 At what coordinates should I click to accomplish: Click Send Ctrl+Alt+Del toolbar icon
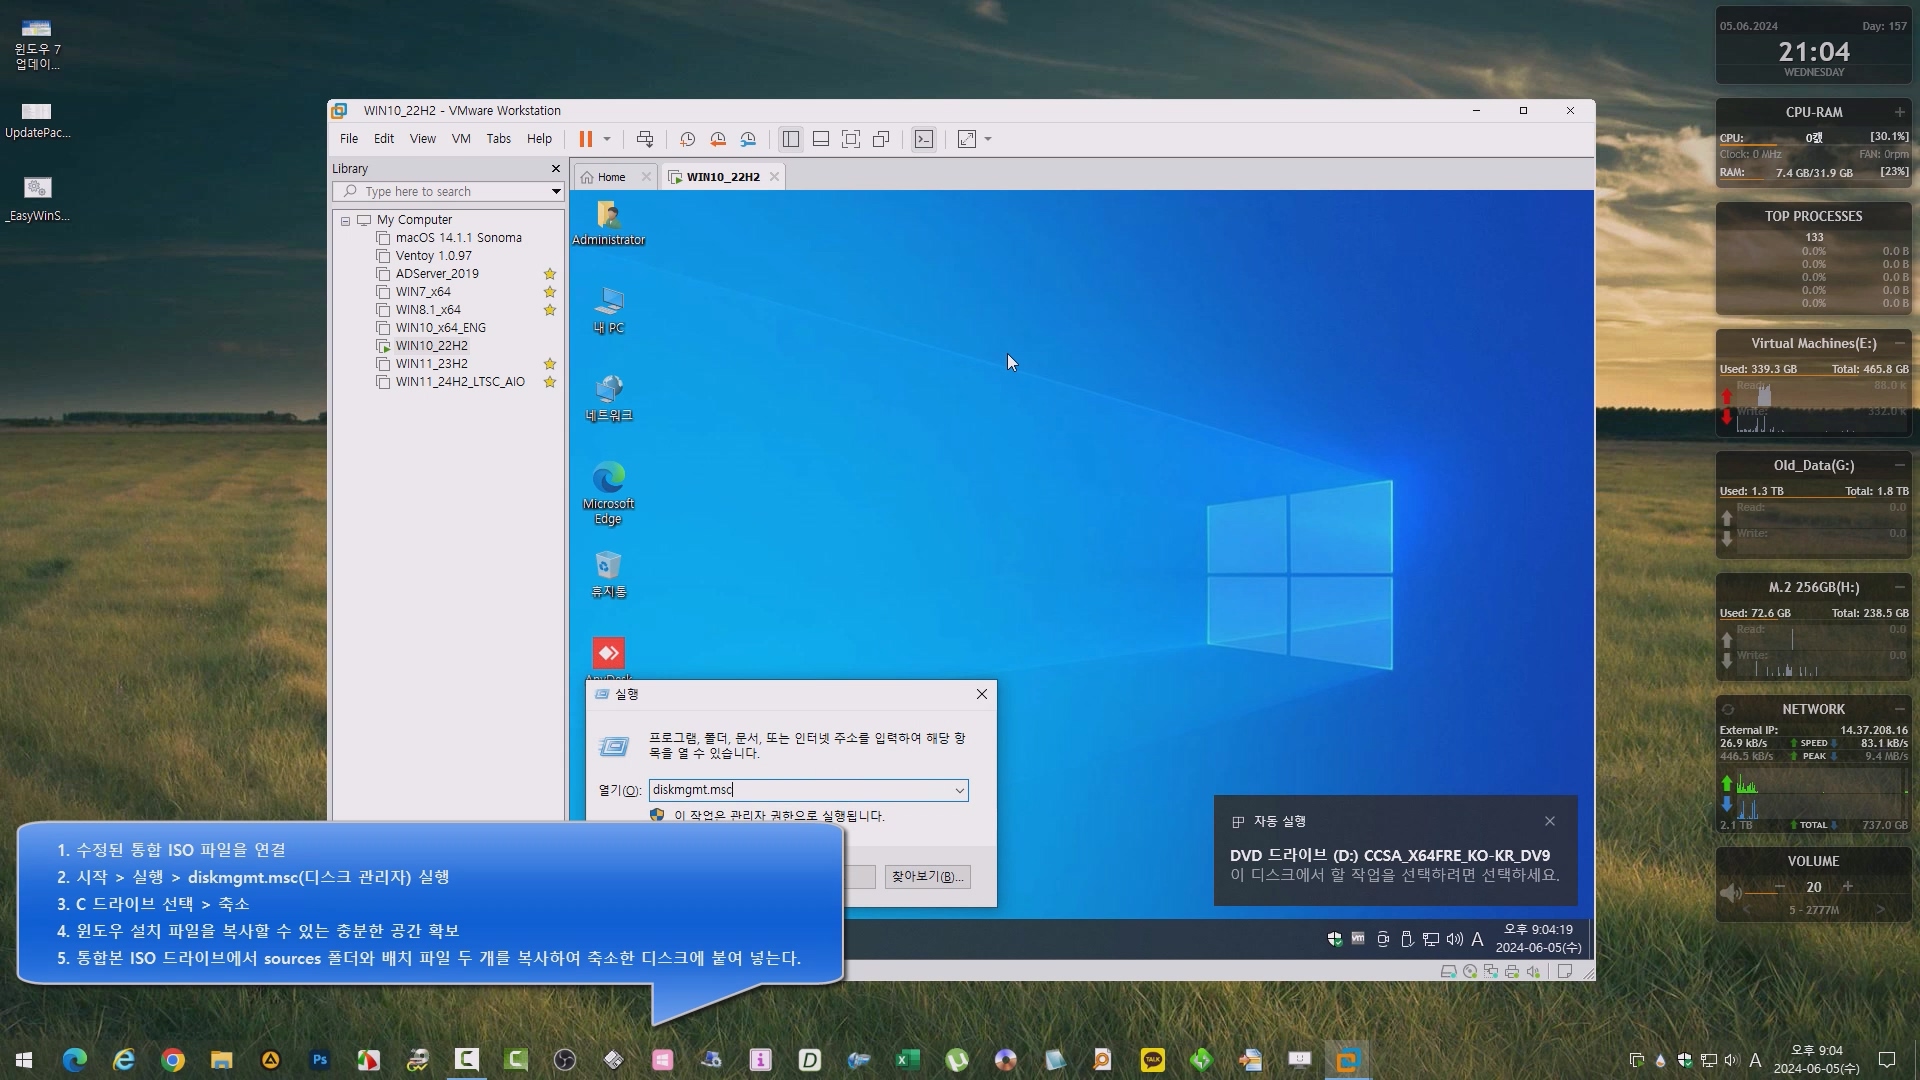645,139
